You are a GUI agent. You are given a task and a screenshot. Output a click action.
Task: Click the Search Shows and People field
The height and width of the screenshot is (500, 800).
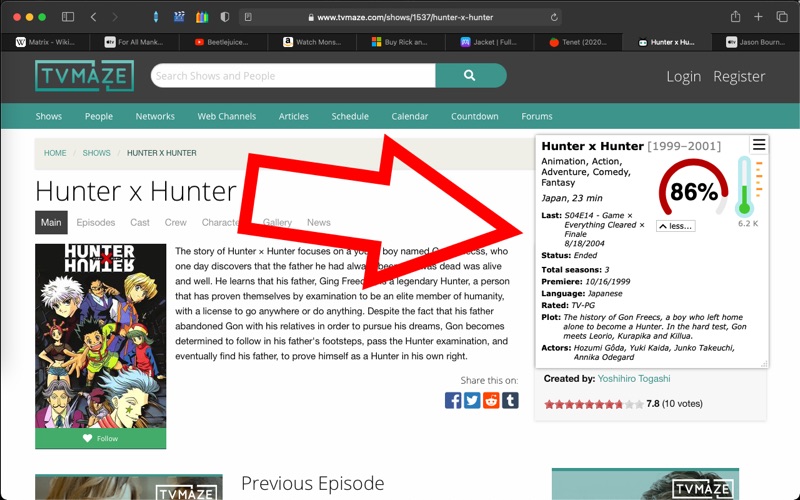(x=292, y=76)
